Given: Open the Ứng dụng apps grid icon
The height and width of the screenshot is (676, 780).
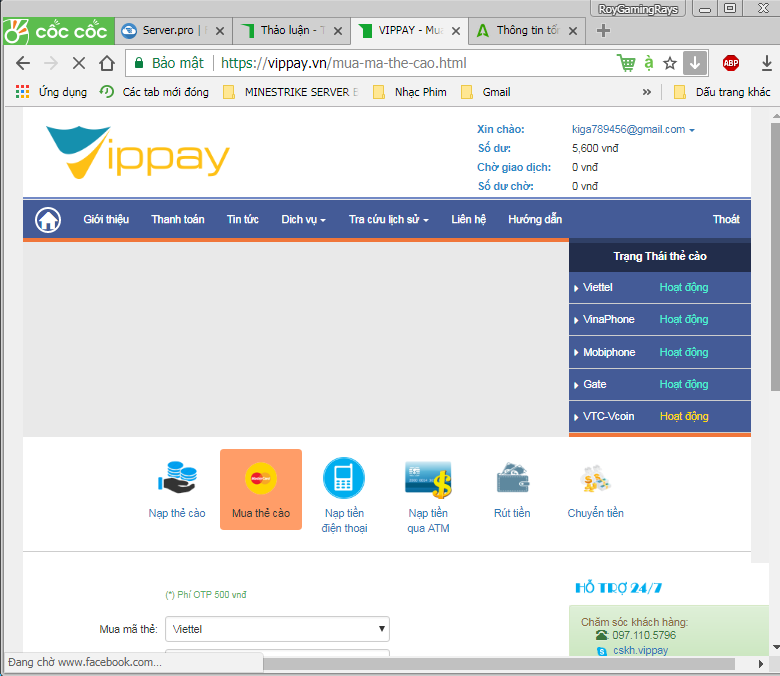Looking at the screenshot, I should (22, 92).
